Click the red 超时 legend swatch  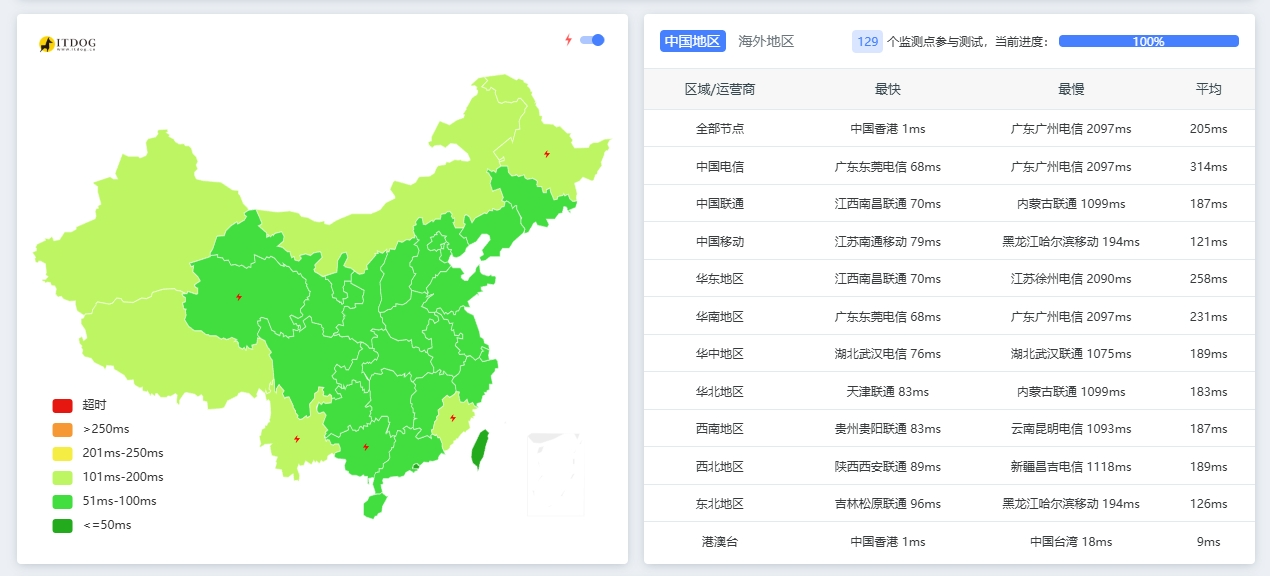[x=62, y=405]
